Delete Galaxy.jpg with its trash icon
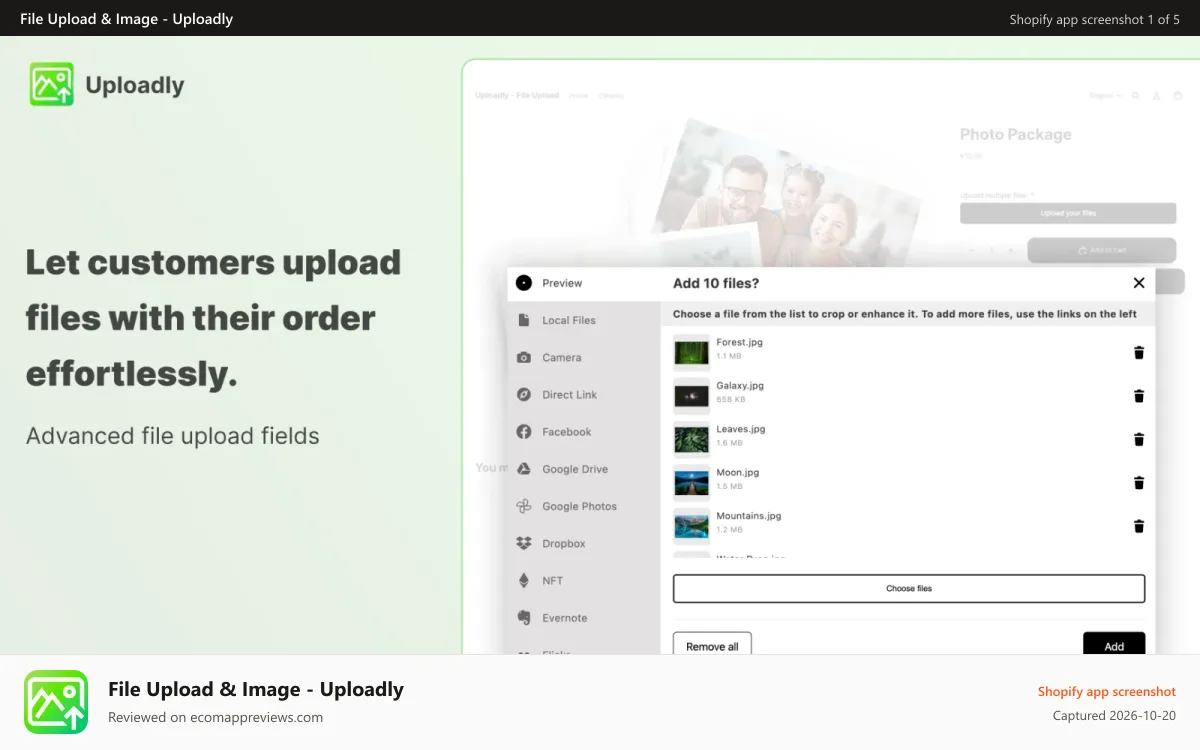 point(1138,396)
